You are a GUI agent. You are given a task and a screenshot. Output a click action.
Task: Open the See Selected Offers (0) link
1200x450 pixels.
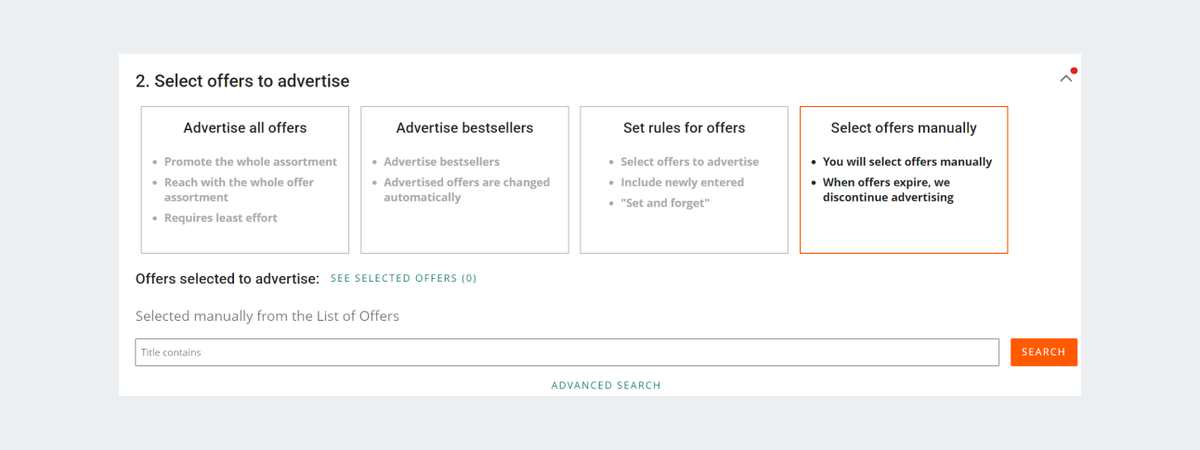404,279
